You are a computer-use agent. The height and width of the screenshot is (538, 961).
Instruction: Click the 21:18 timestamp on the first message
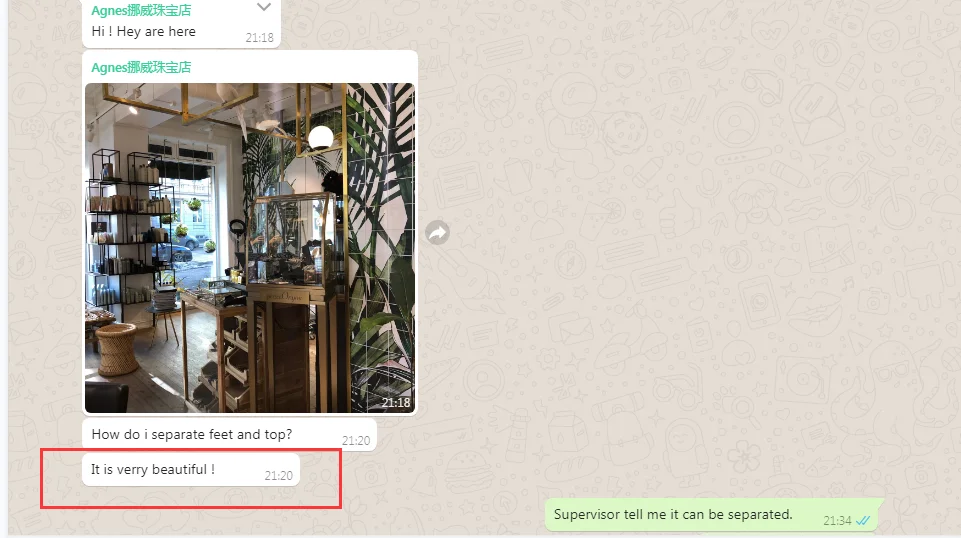pyautogui.click(x=259, y=37)
